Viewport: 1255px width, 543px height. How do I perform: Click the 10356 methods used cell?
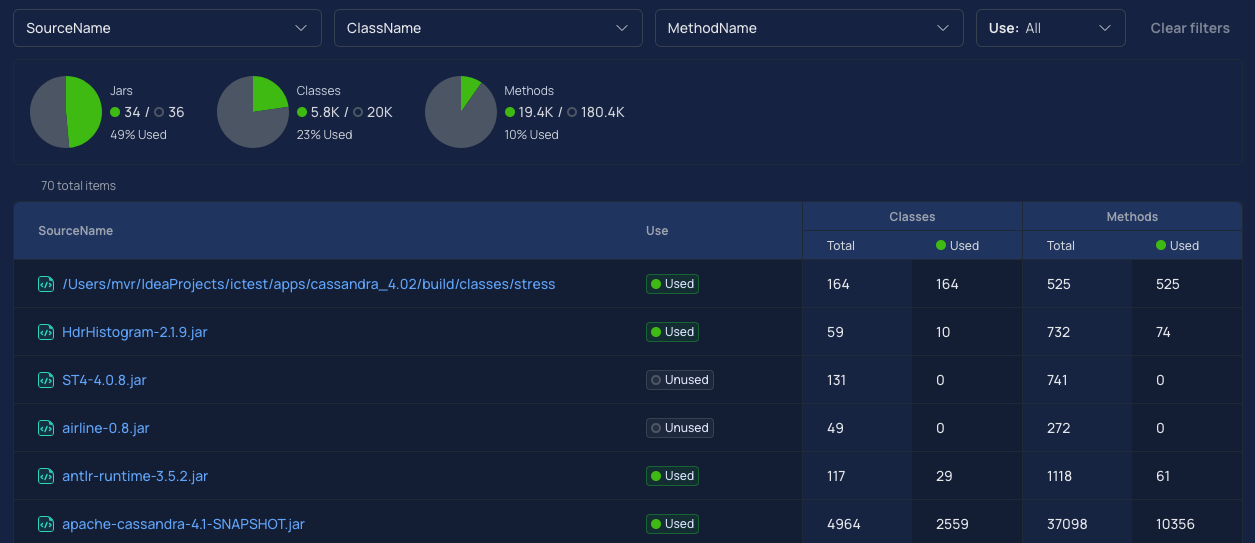1175,524
